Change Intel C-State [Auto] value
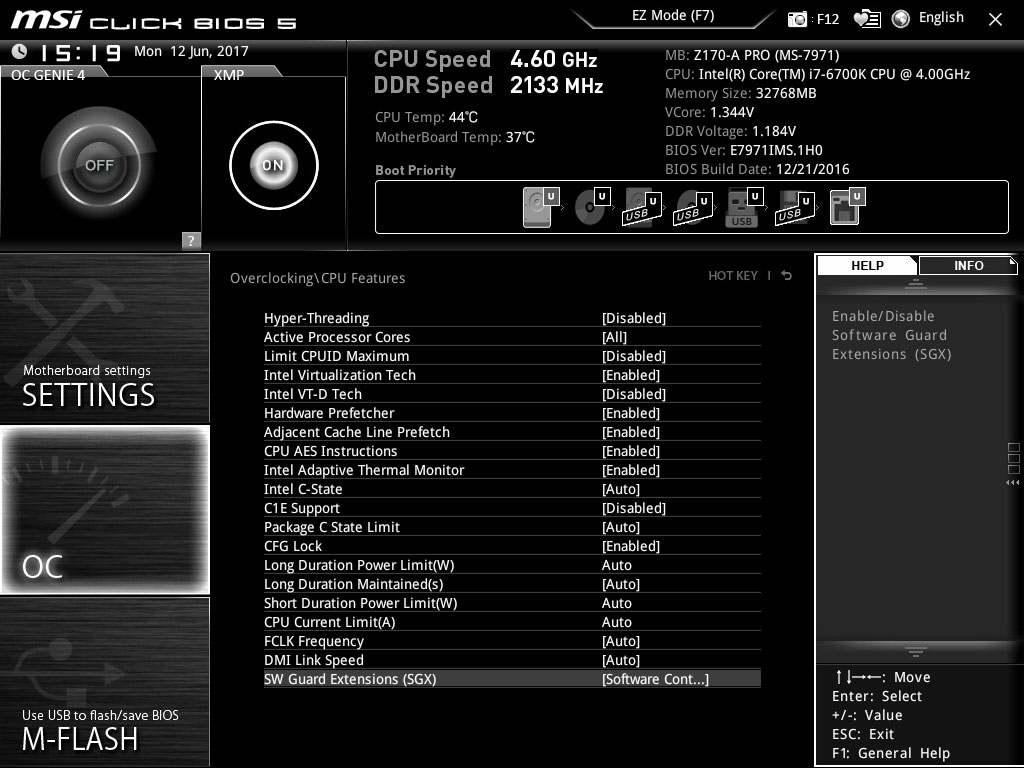The width and height of the screenshot is (1024, 768). tap(620, 489)
